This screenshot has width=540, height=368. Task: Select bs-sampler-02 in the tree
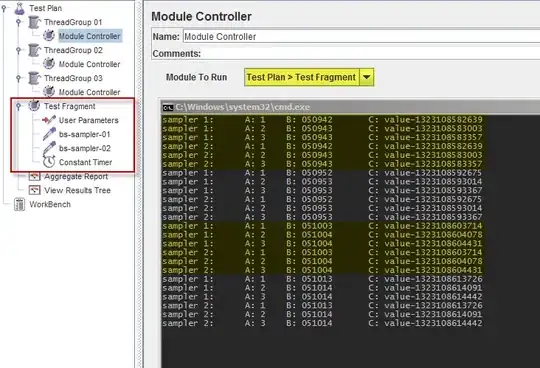pos(85,148)
